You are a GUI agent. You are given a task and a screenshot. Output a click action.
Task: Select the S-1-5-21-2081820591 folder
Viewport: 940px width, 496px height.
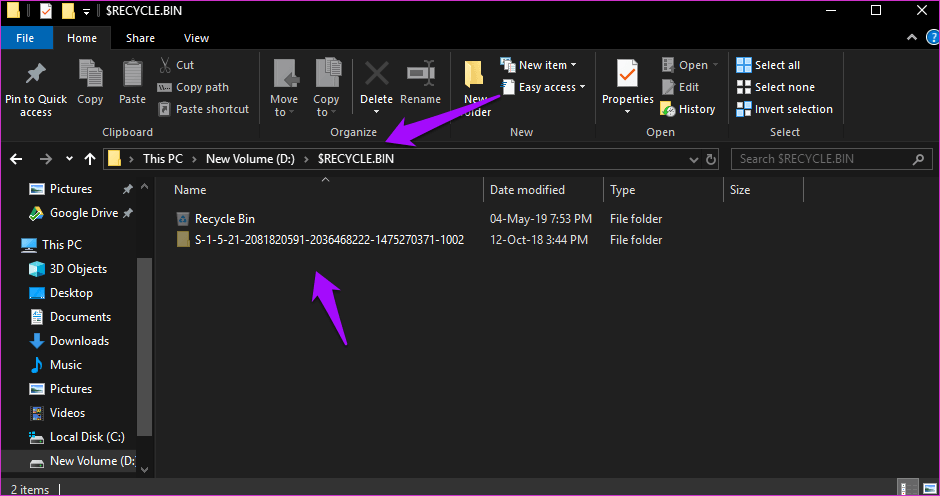(420, 240)
